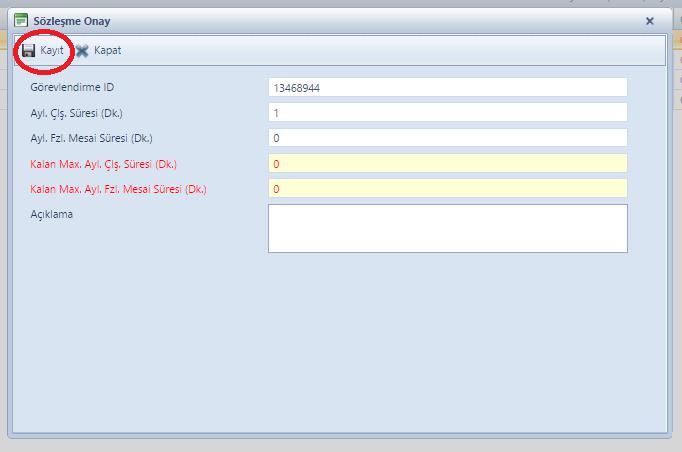
Task: Click the Sözleşme Onay window icon
Action: [x=20, y=20]
